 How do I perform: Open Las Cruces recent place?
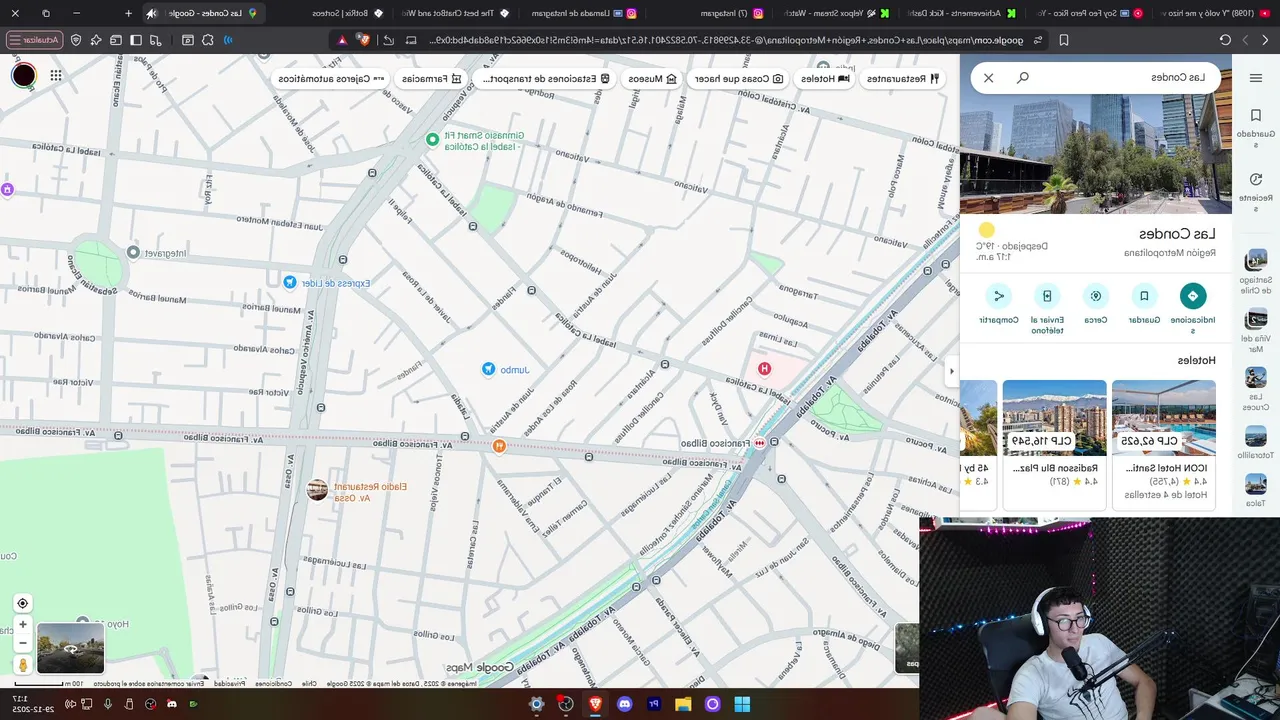(1256, 389)
